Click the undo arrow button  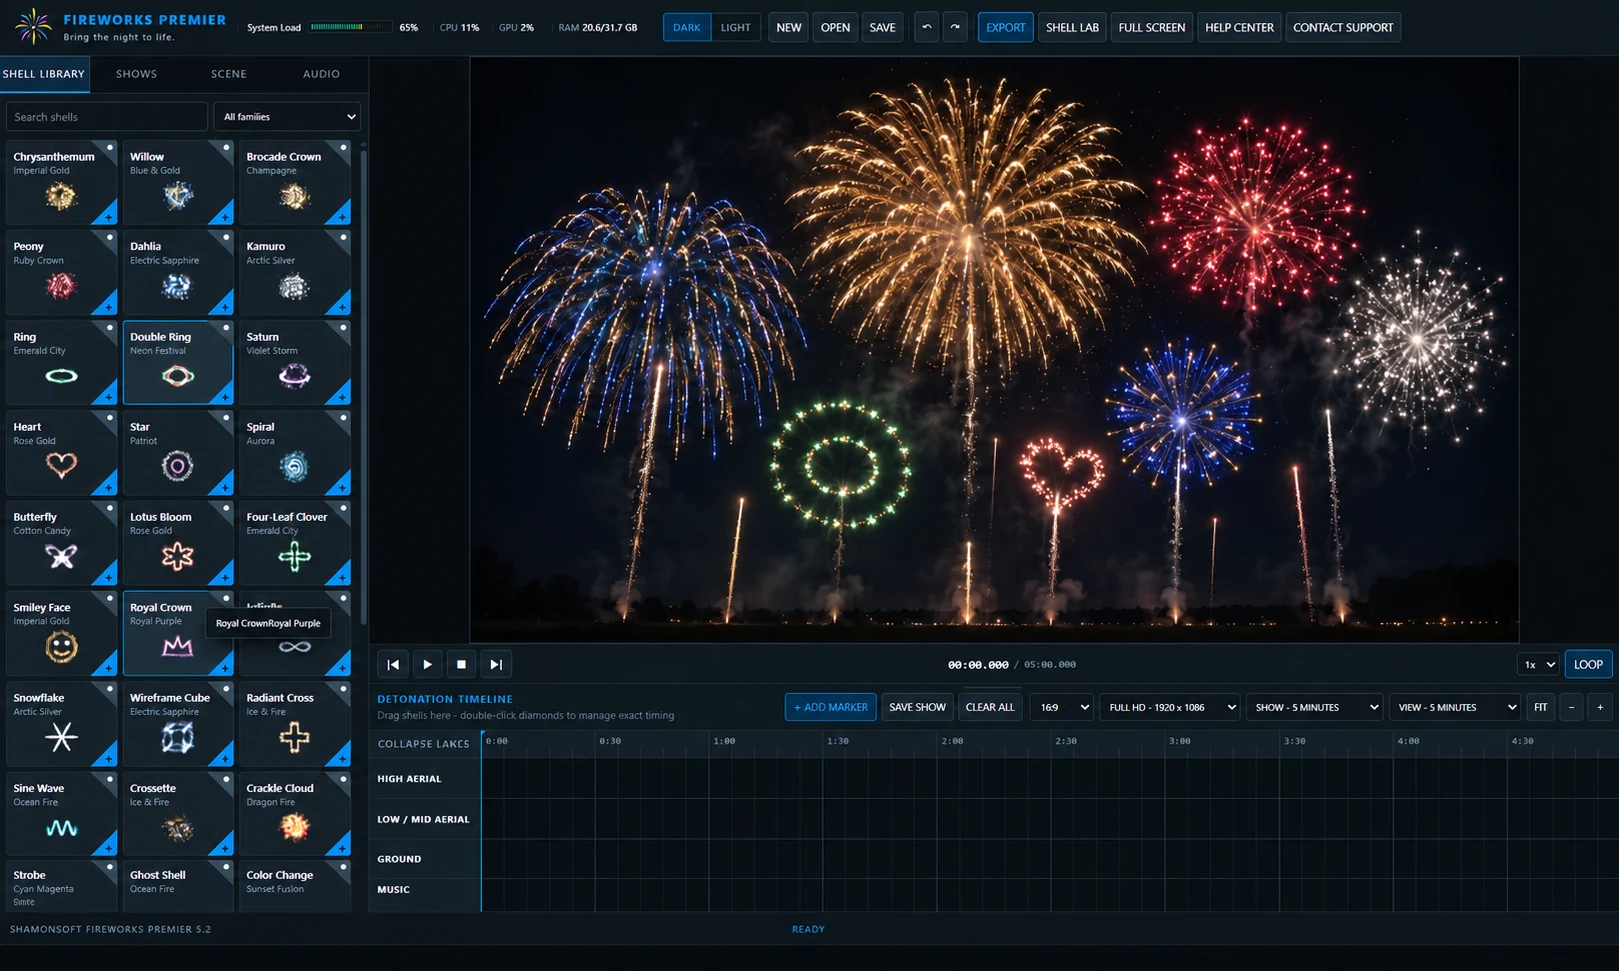click(x=927, y=27)
